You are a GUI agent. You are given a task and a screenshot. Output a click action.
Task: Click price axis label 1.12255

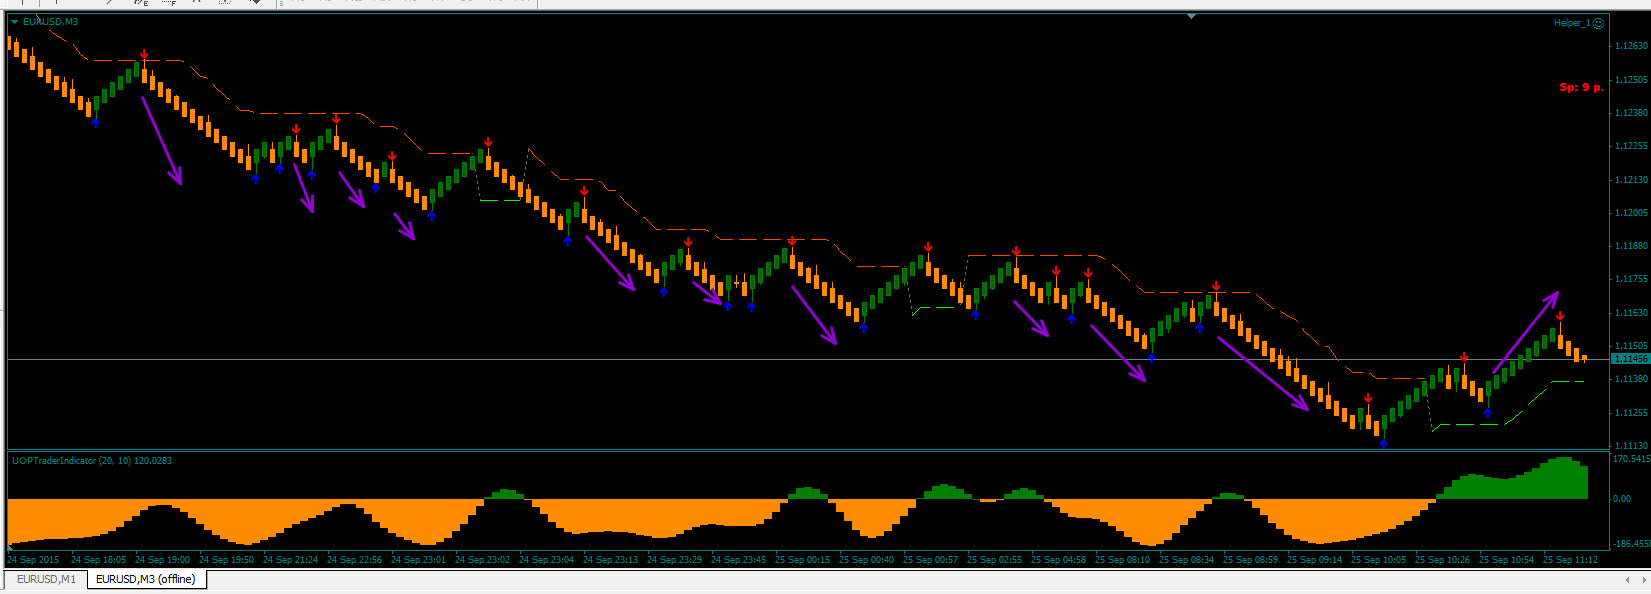tap(1632, 146)
